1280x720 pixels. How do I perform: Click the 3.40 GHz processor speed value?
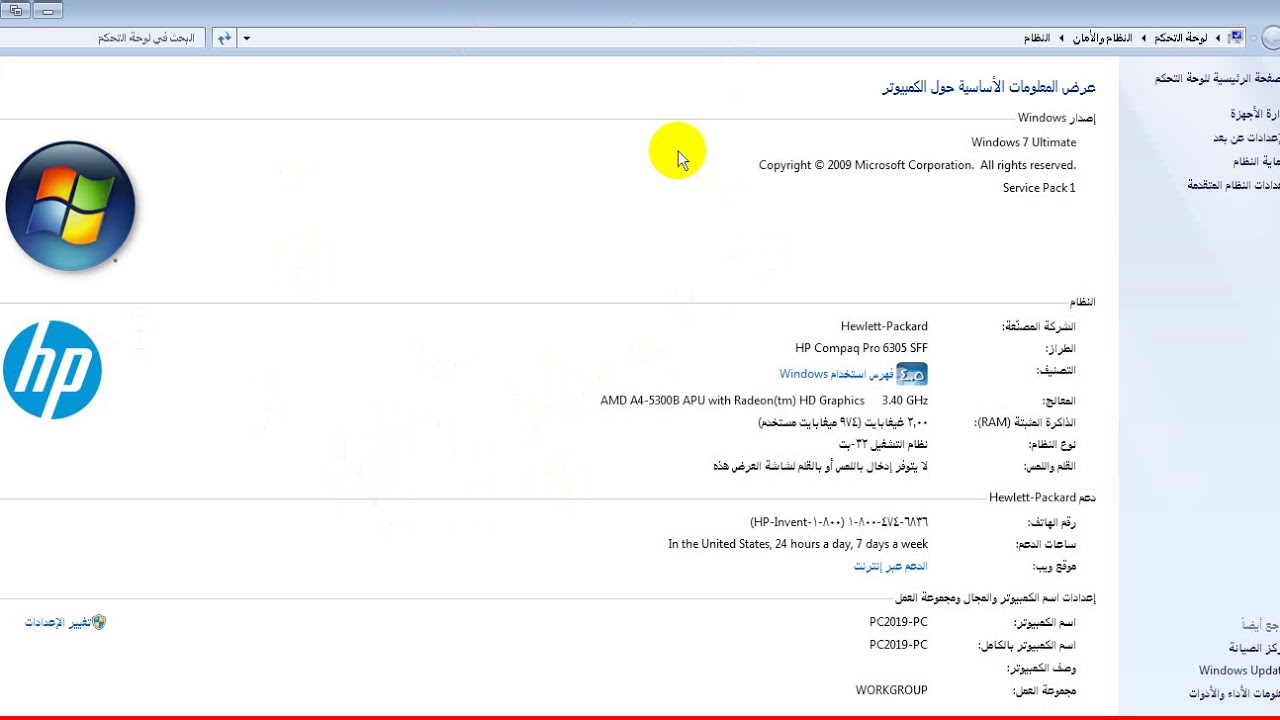coord(905,401)
